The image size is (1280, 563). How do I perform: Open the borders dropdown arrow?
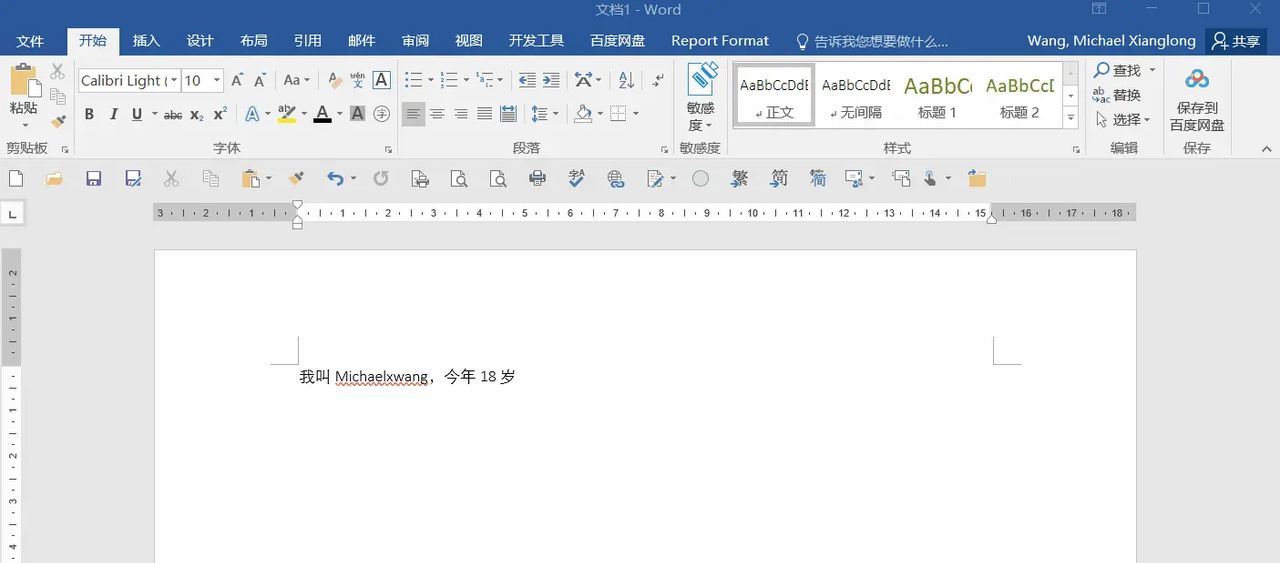coord(635,114)
